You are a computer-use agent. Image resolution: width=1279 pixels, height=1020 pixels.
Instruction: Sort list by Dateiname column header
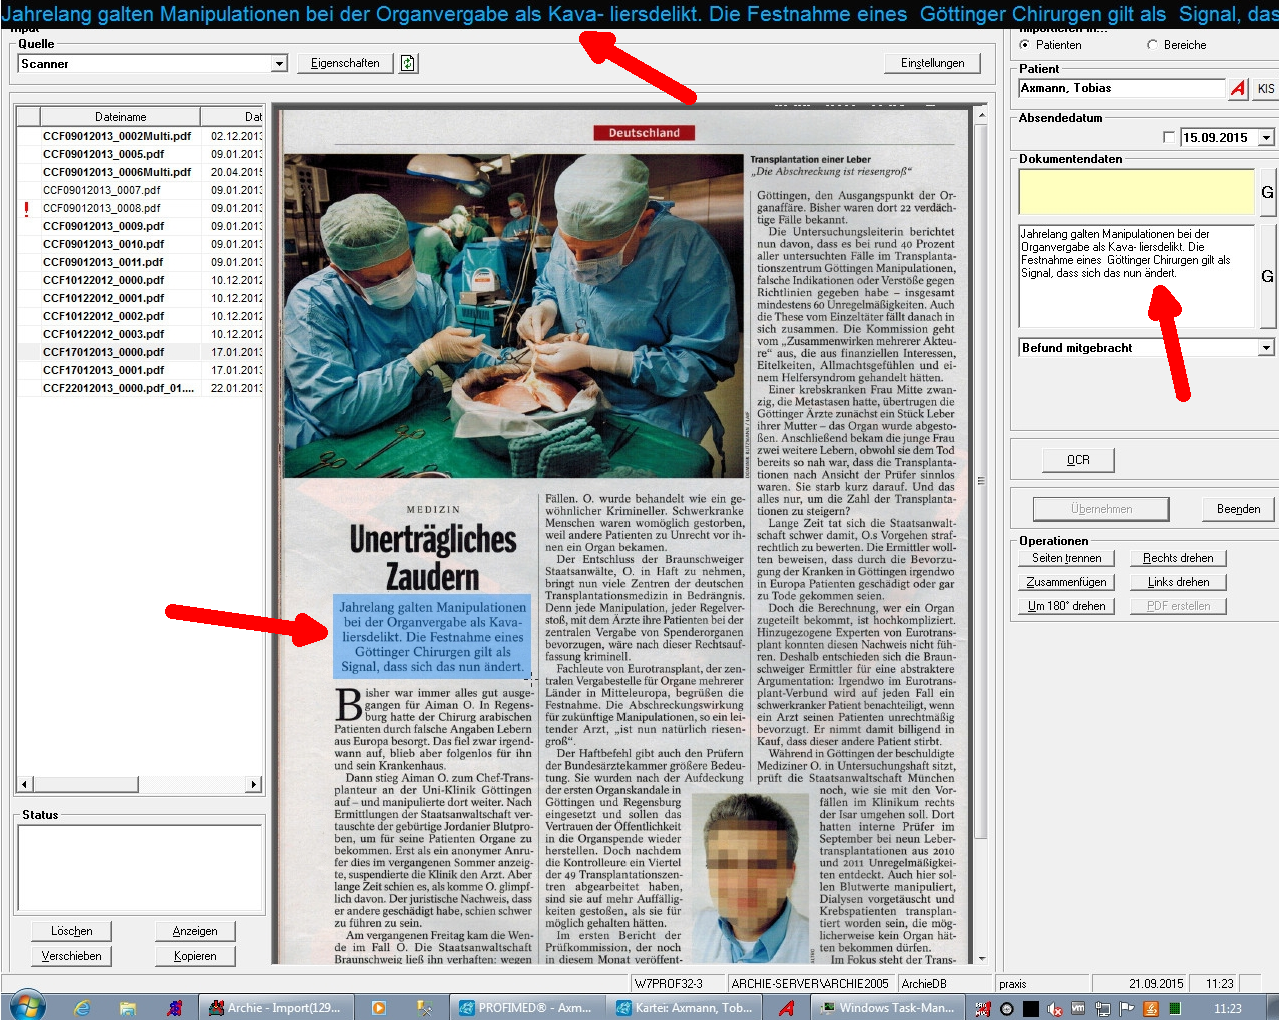coord(120,117)
